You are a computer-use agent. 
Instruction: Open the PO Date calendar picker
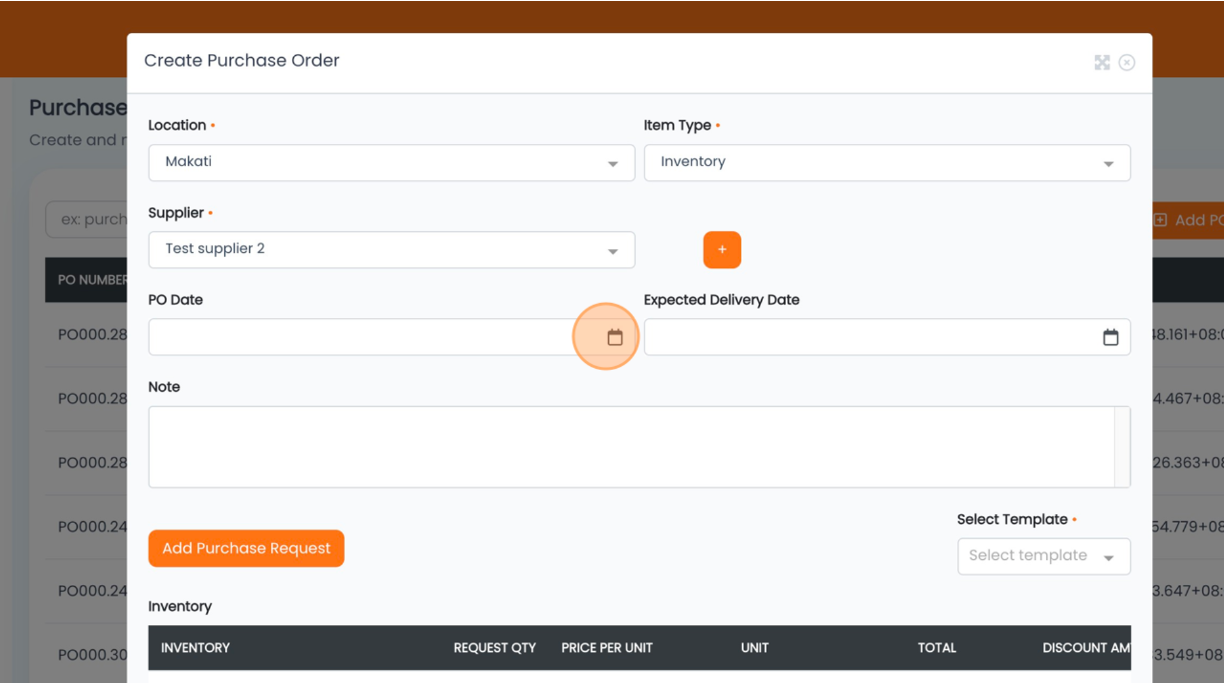pyautogui.click(x=615, y=338)
